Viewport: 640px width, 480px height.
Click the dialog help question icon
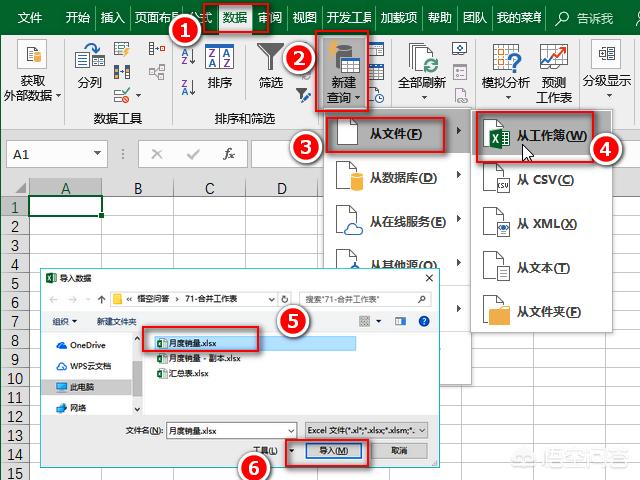click(x=424, y=321)
